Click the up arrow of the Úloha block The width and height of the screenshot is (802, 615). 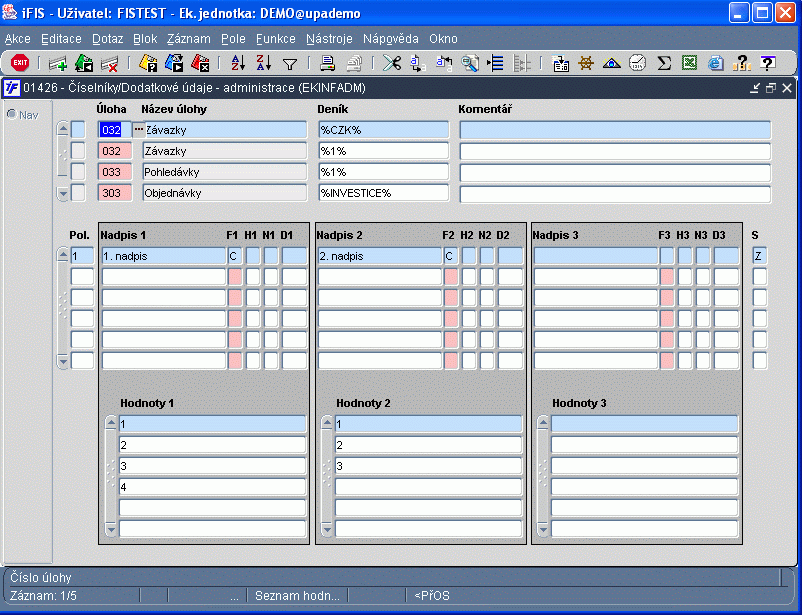[x=63, y=128]
